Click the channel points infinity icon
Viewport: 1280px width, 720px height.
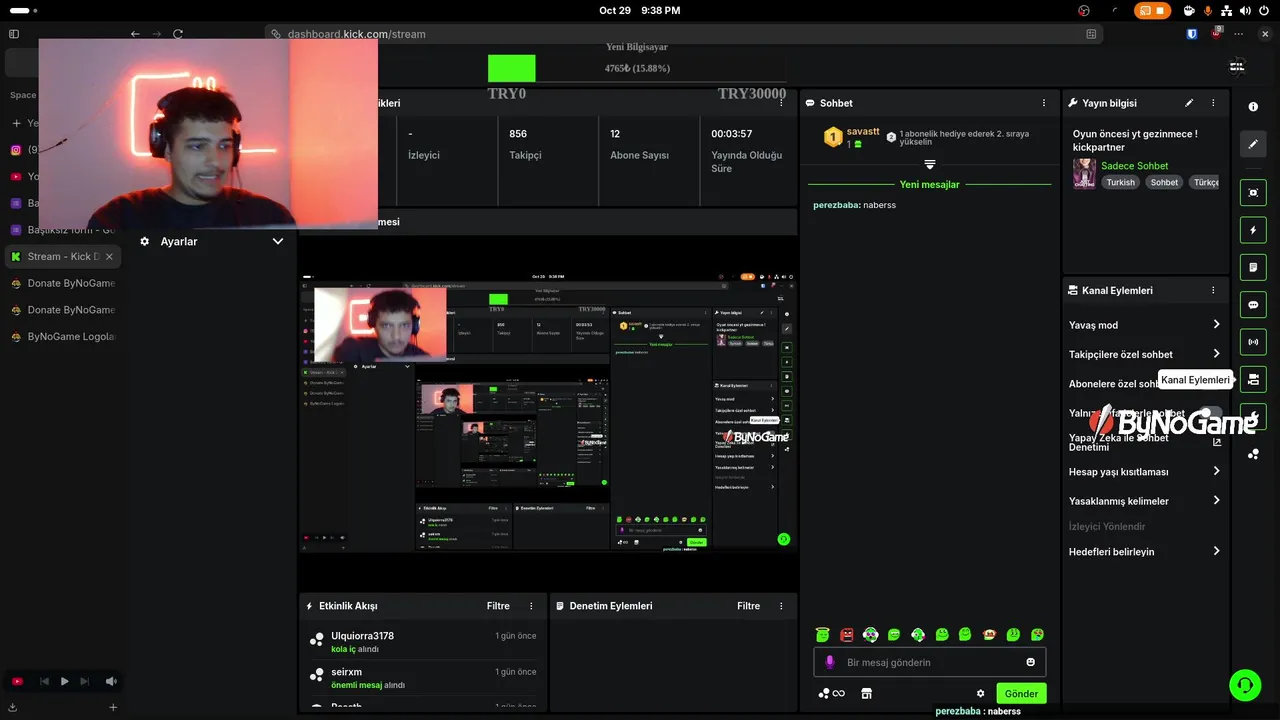pyautogui.click(x=831, y=693)
